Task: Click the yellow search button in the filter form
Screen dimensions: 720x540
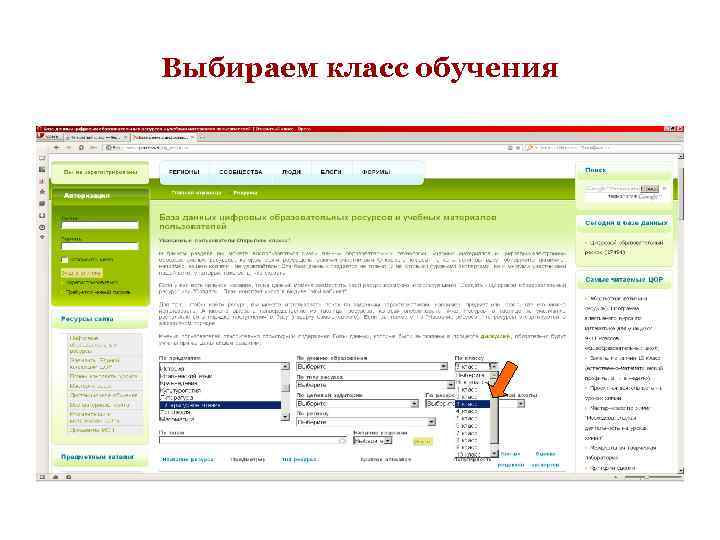Action: (x=422, y=441)
